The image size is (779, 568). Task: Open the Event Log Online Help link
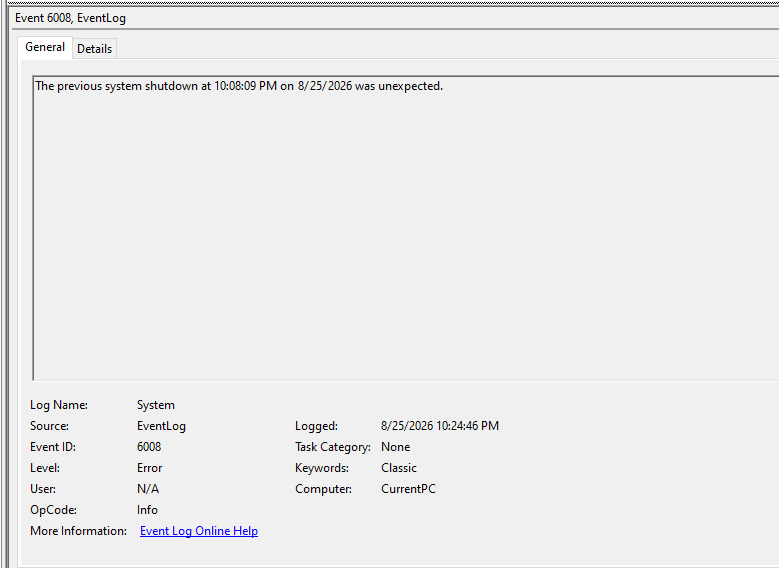tap(199, 531)
